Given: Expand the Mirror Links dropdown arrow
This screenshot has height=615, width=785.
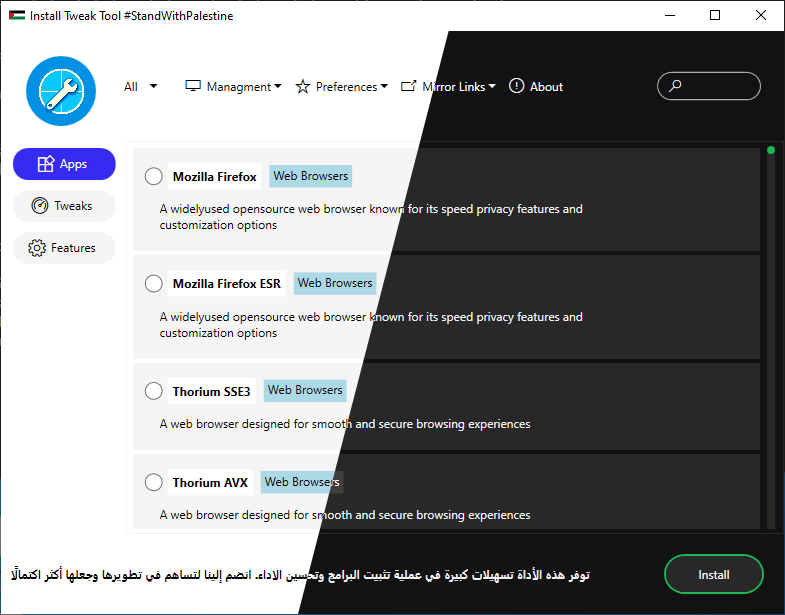Looking at the screenshot, I should point(492,86).
